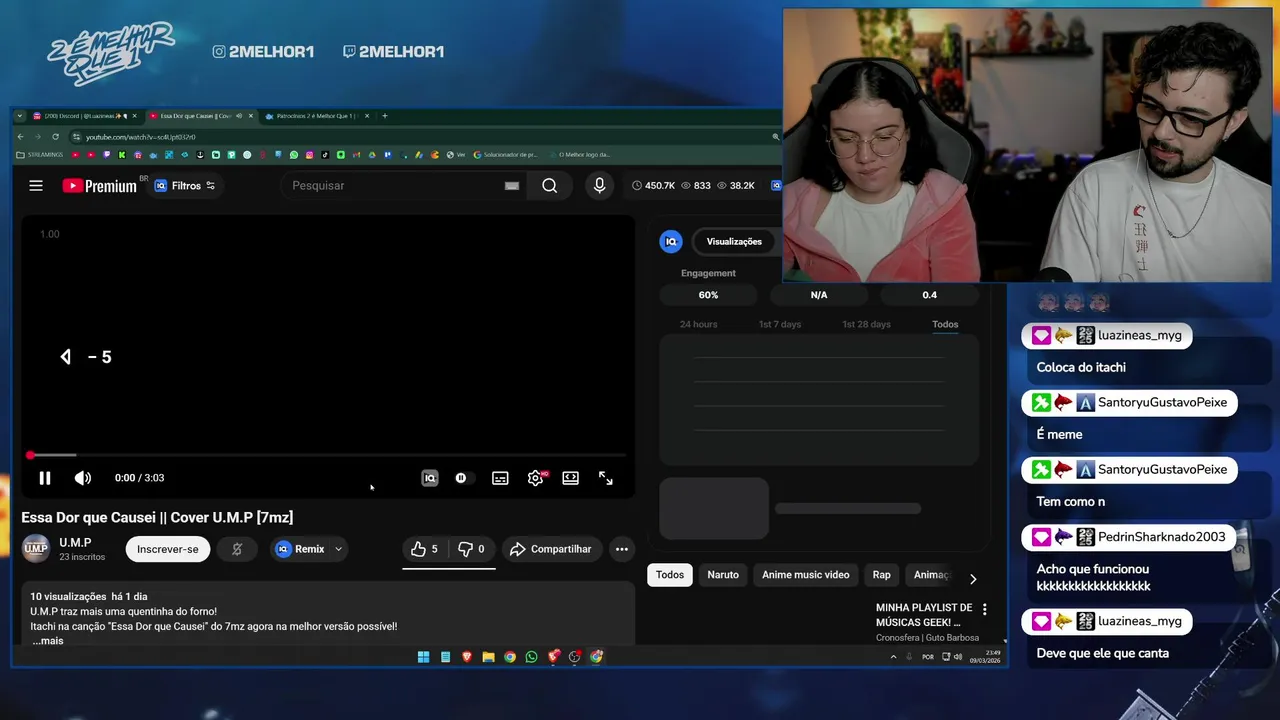Switch to theater mode
Image resolution: width=1280 pixels, height=720 pixels.
570,478
